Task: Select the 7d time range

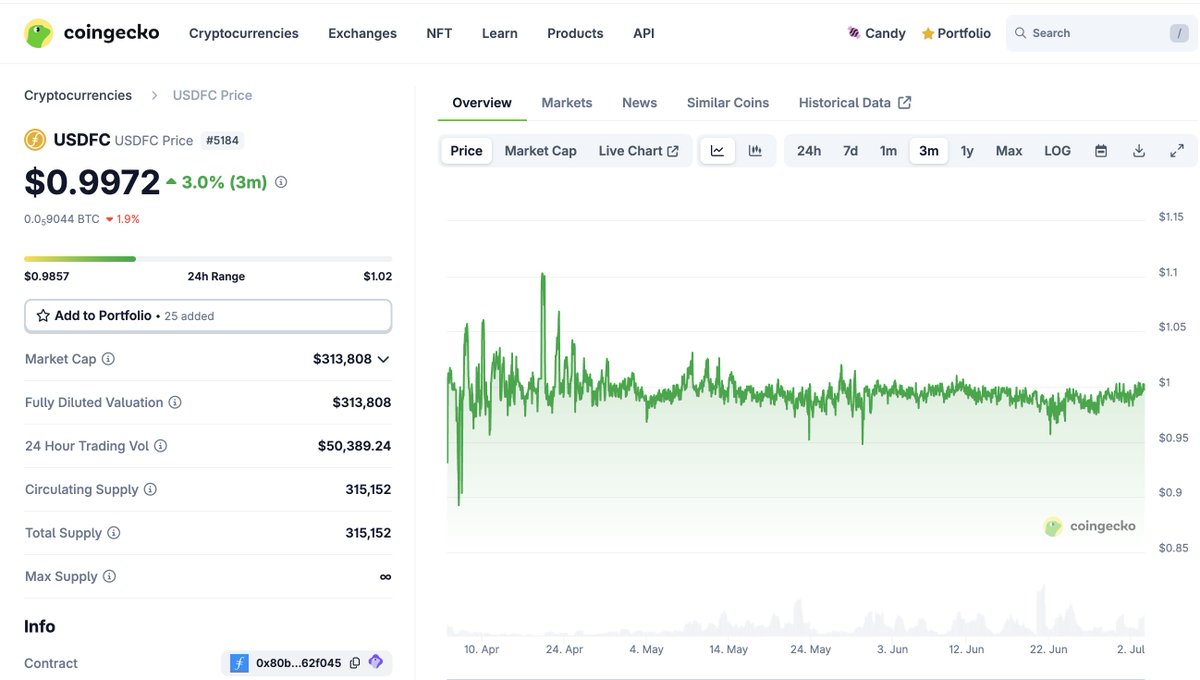Action: [850, 151]
